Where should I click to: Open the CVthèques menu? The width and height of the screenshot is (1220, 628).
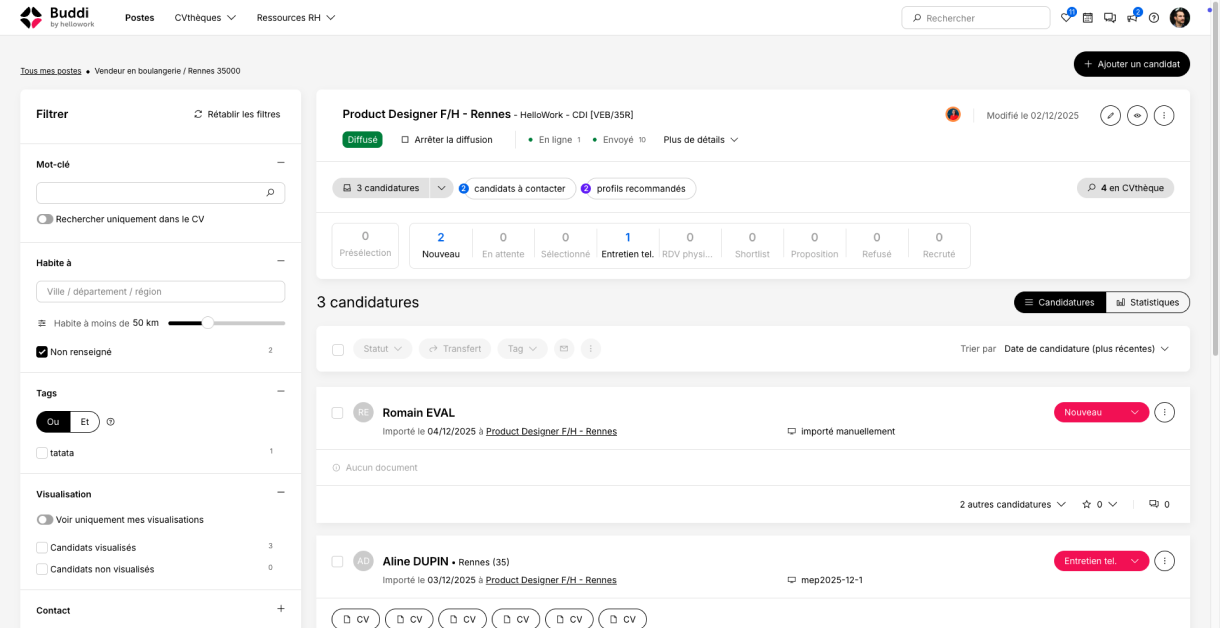[x=205, y=18]
